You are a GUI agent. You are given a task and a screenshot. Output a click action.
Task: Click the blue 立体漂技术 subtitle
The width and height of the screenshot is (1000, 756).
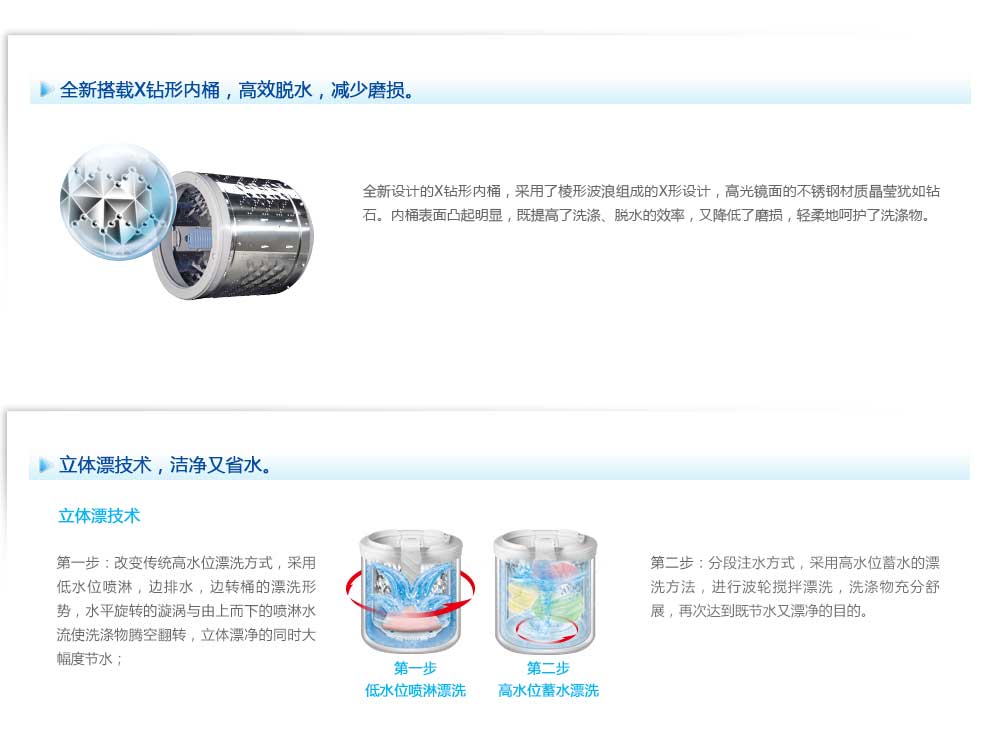[x=99, y=515]
